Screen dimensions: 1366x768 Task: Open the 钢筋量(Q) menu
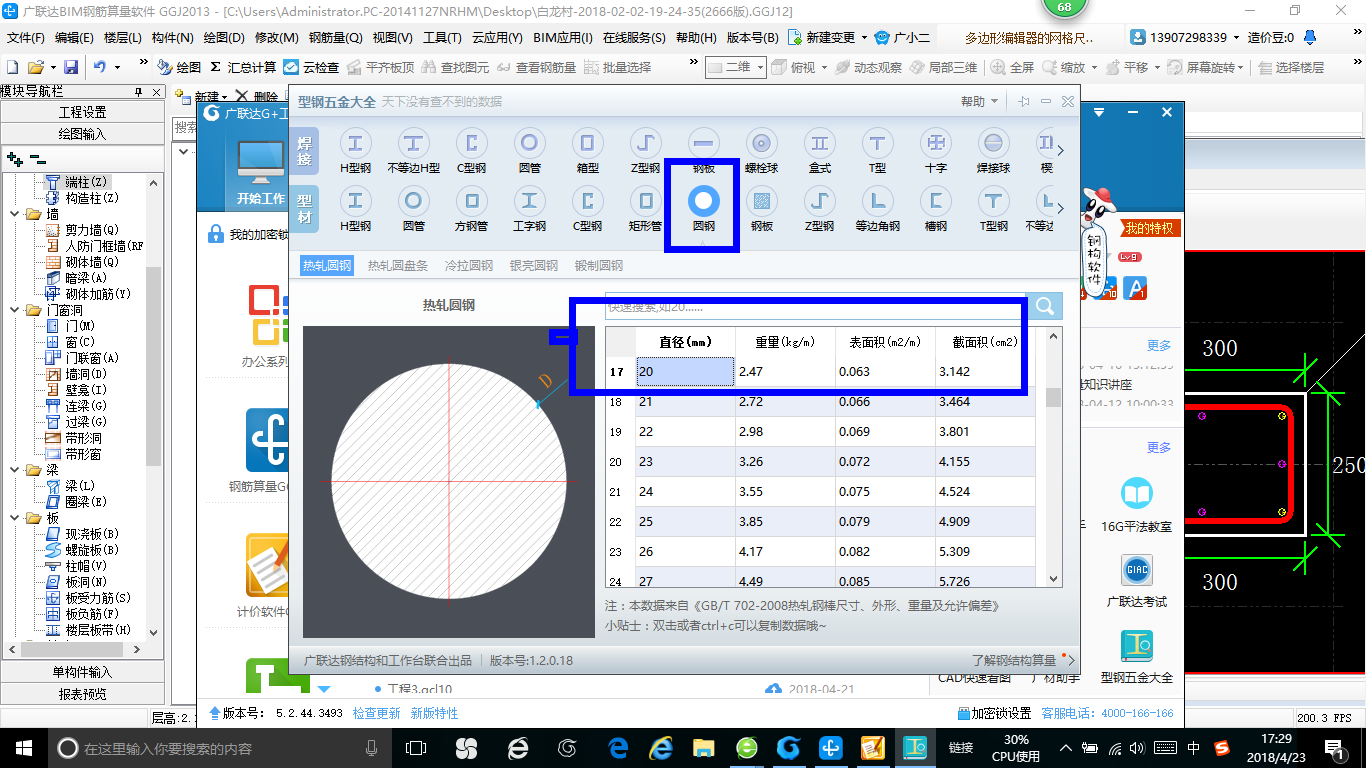(335, 38)
